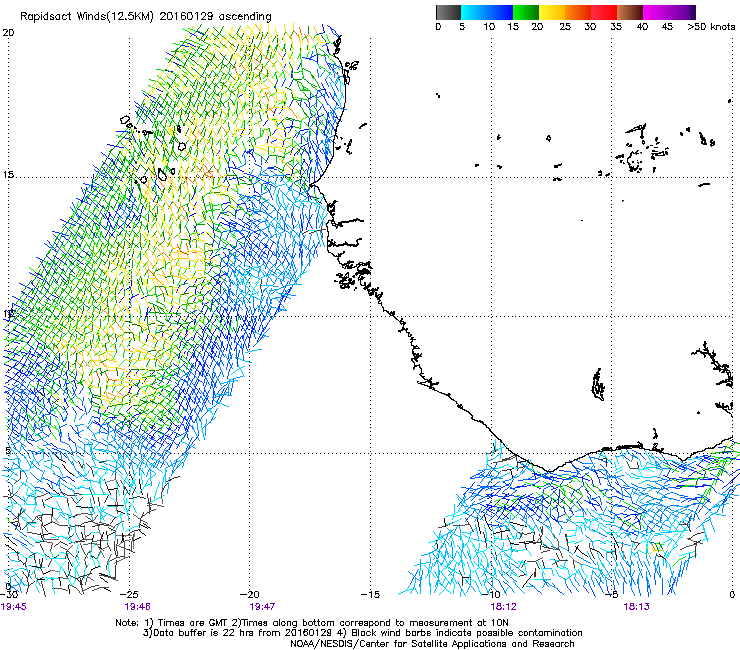The image size is (740, 650).
Task: Select the yellow 20-25 knots legend swatch
Action: 552,12
